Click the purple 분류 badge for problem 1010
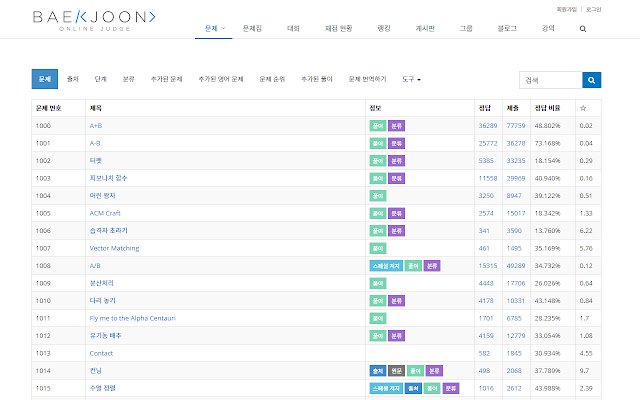Screen dimensions: 640x400 396,301
